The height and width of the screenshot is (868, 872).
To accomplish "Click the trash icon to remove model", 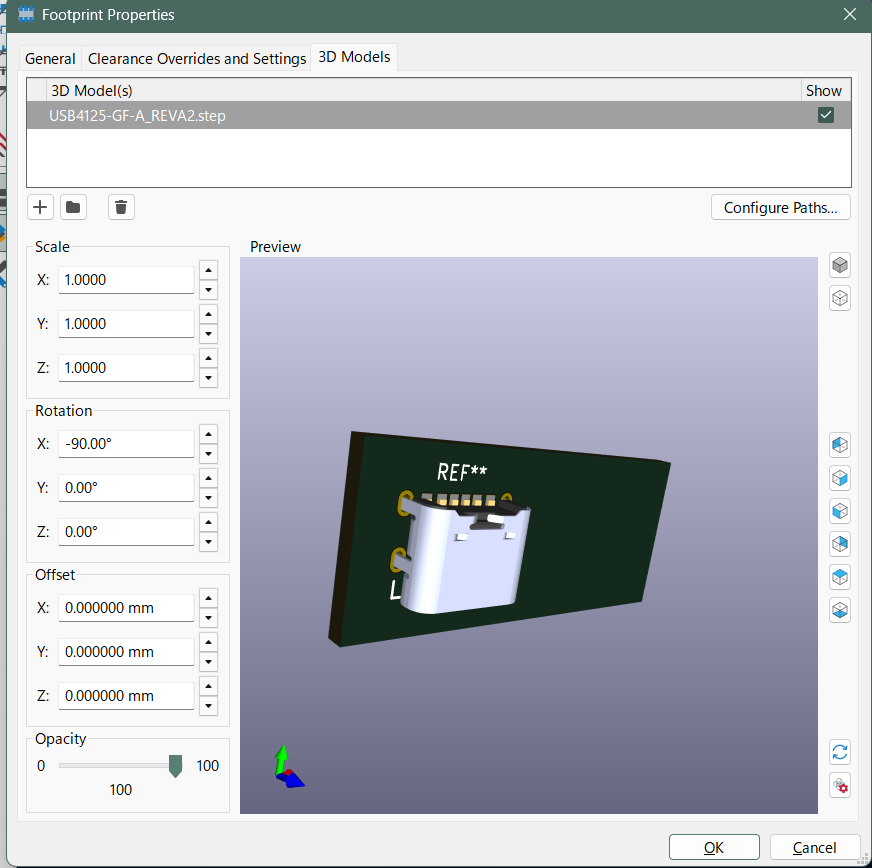I will click(121, 207).
